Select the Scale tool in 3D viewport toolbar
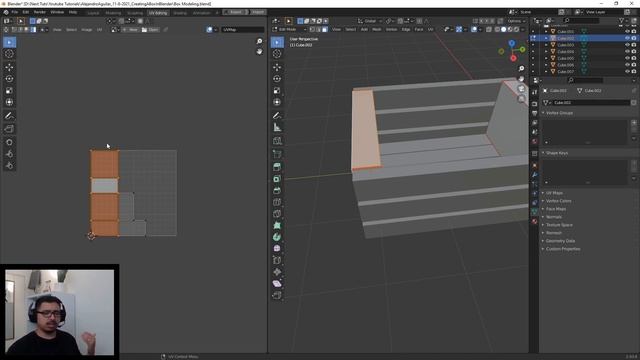 click(x=277, y=90)
